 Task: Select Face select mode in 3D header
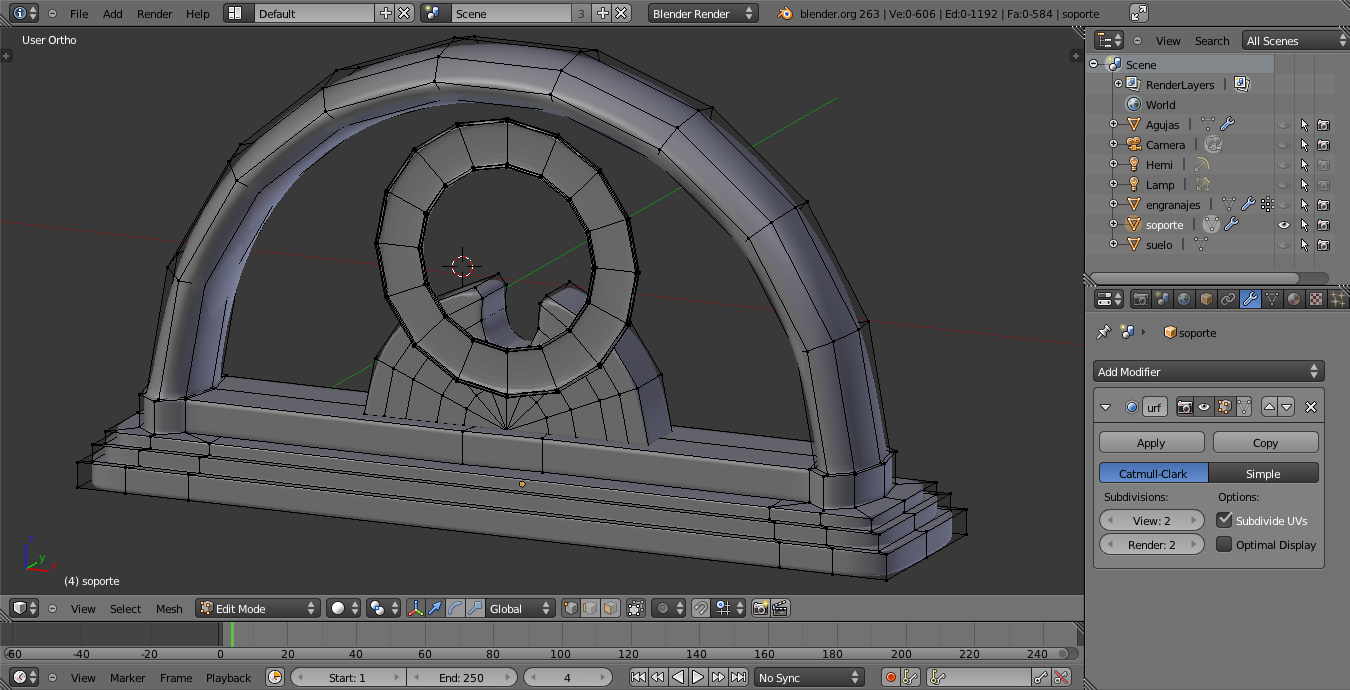click(610, 608)
